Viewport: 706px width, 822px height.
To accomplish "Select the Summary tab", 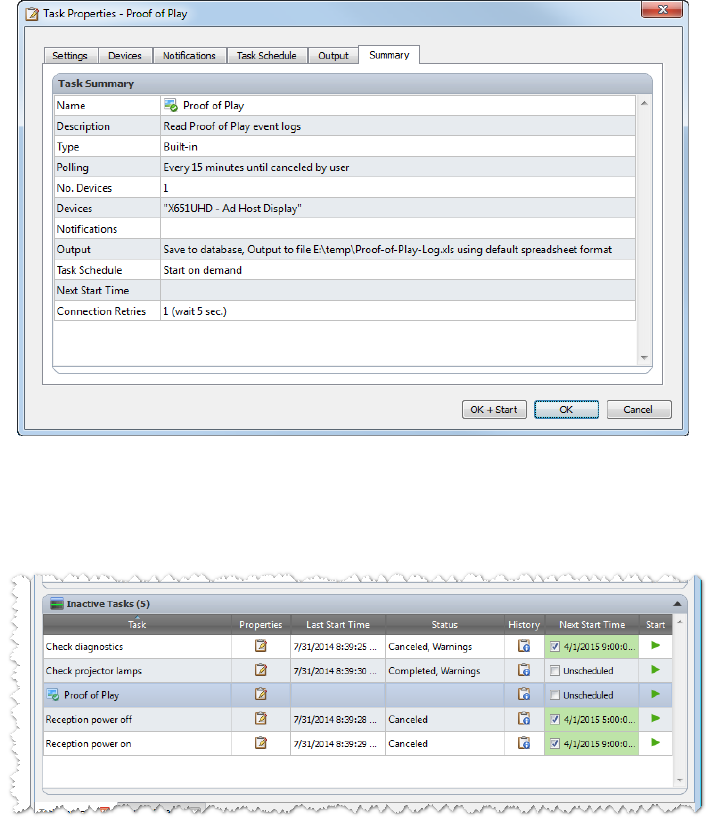I will [x=389, y=55].
